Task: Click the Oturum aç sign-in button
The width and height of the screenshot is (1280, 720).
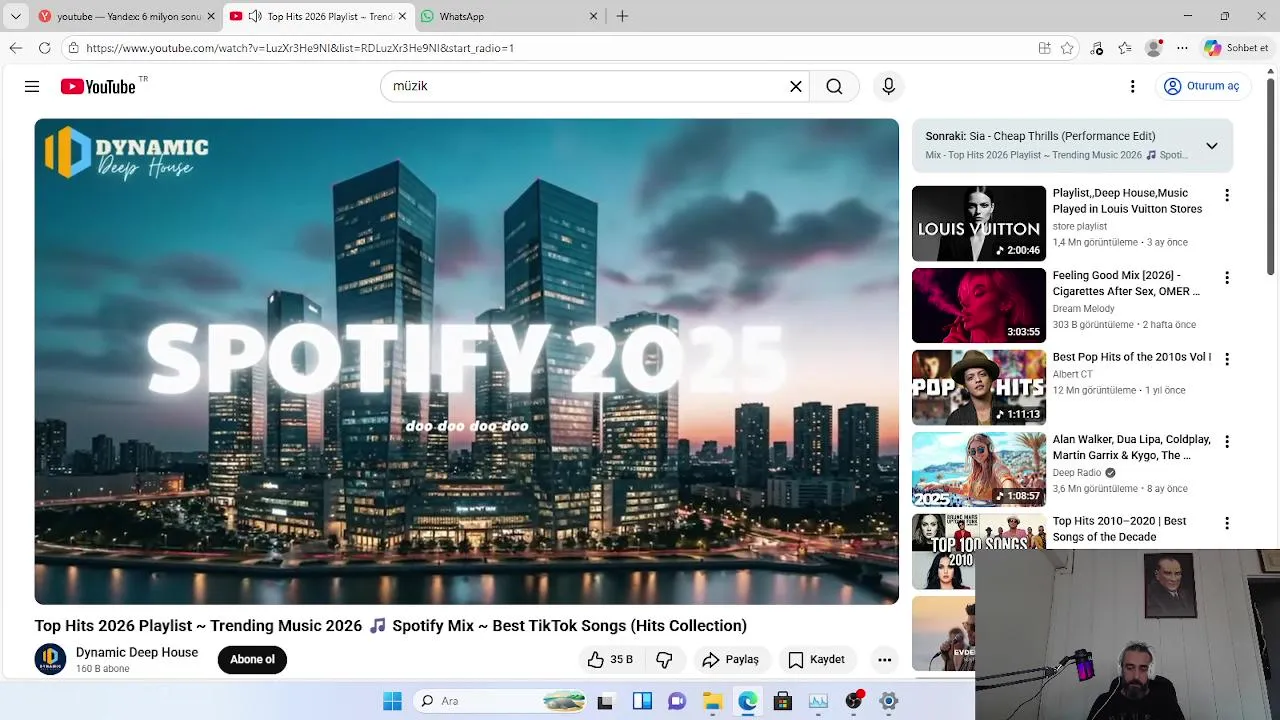Action: 1202,87
